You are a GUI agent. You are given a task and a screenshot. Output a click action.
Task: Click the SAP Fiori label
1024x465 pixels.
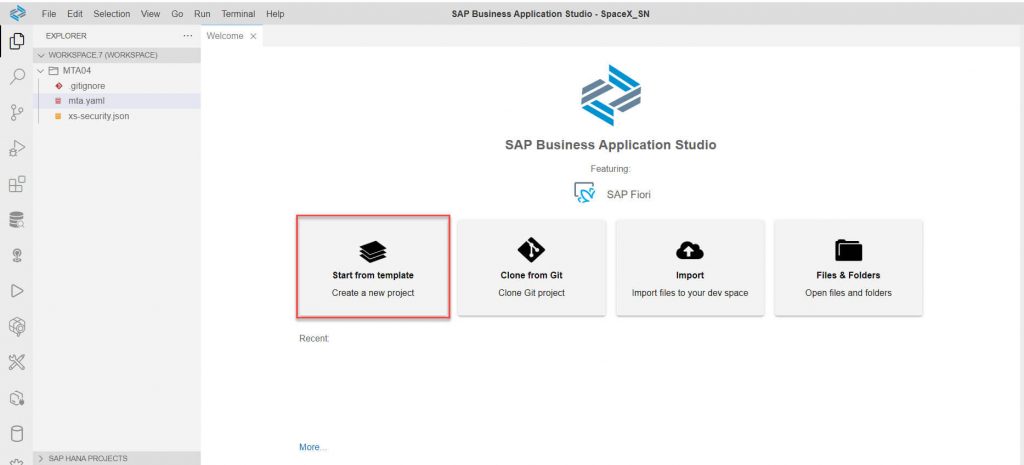click(x=628, y=194)
